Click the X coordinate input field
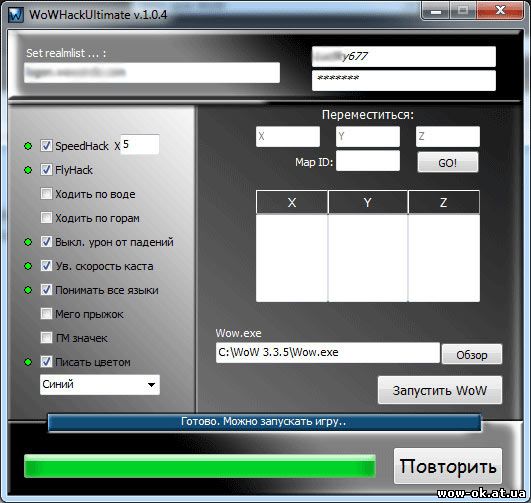Screen dimensions: 531x503 [288, 137]
